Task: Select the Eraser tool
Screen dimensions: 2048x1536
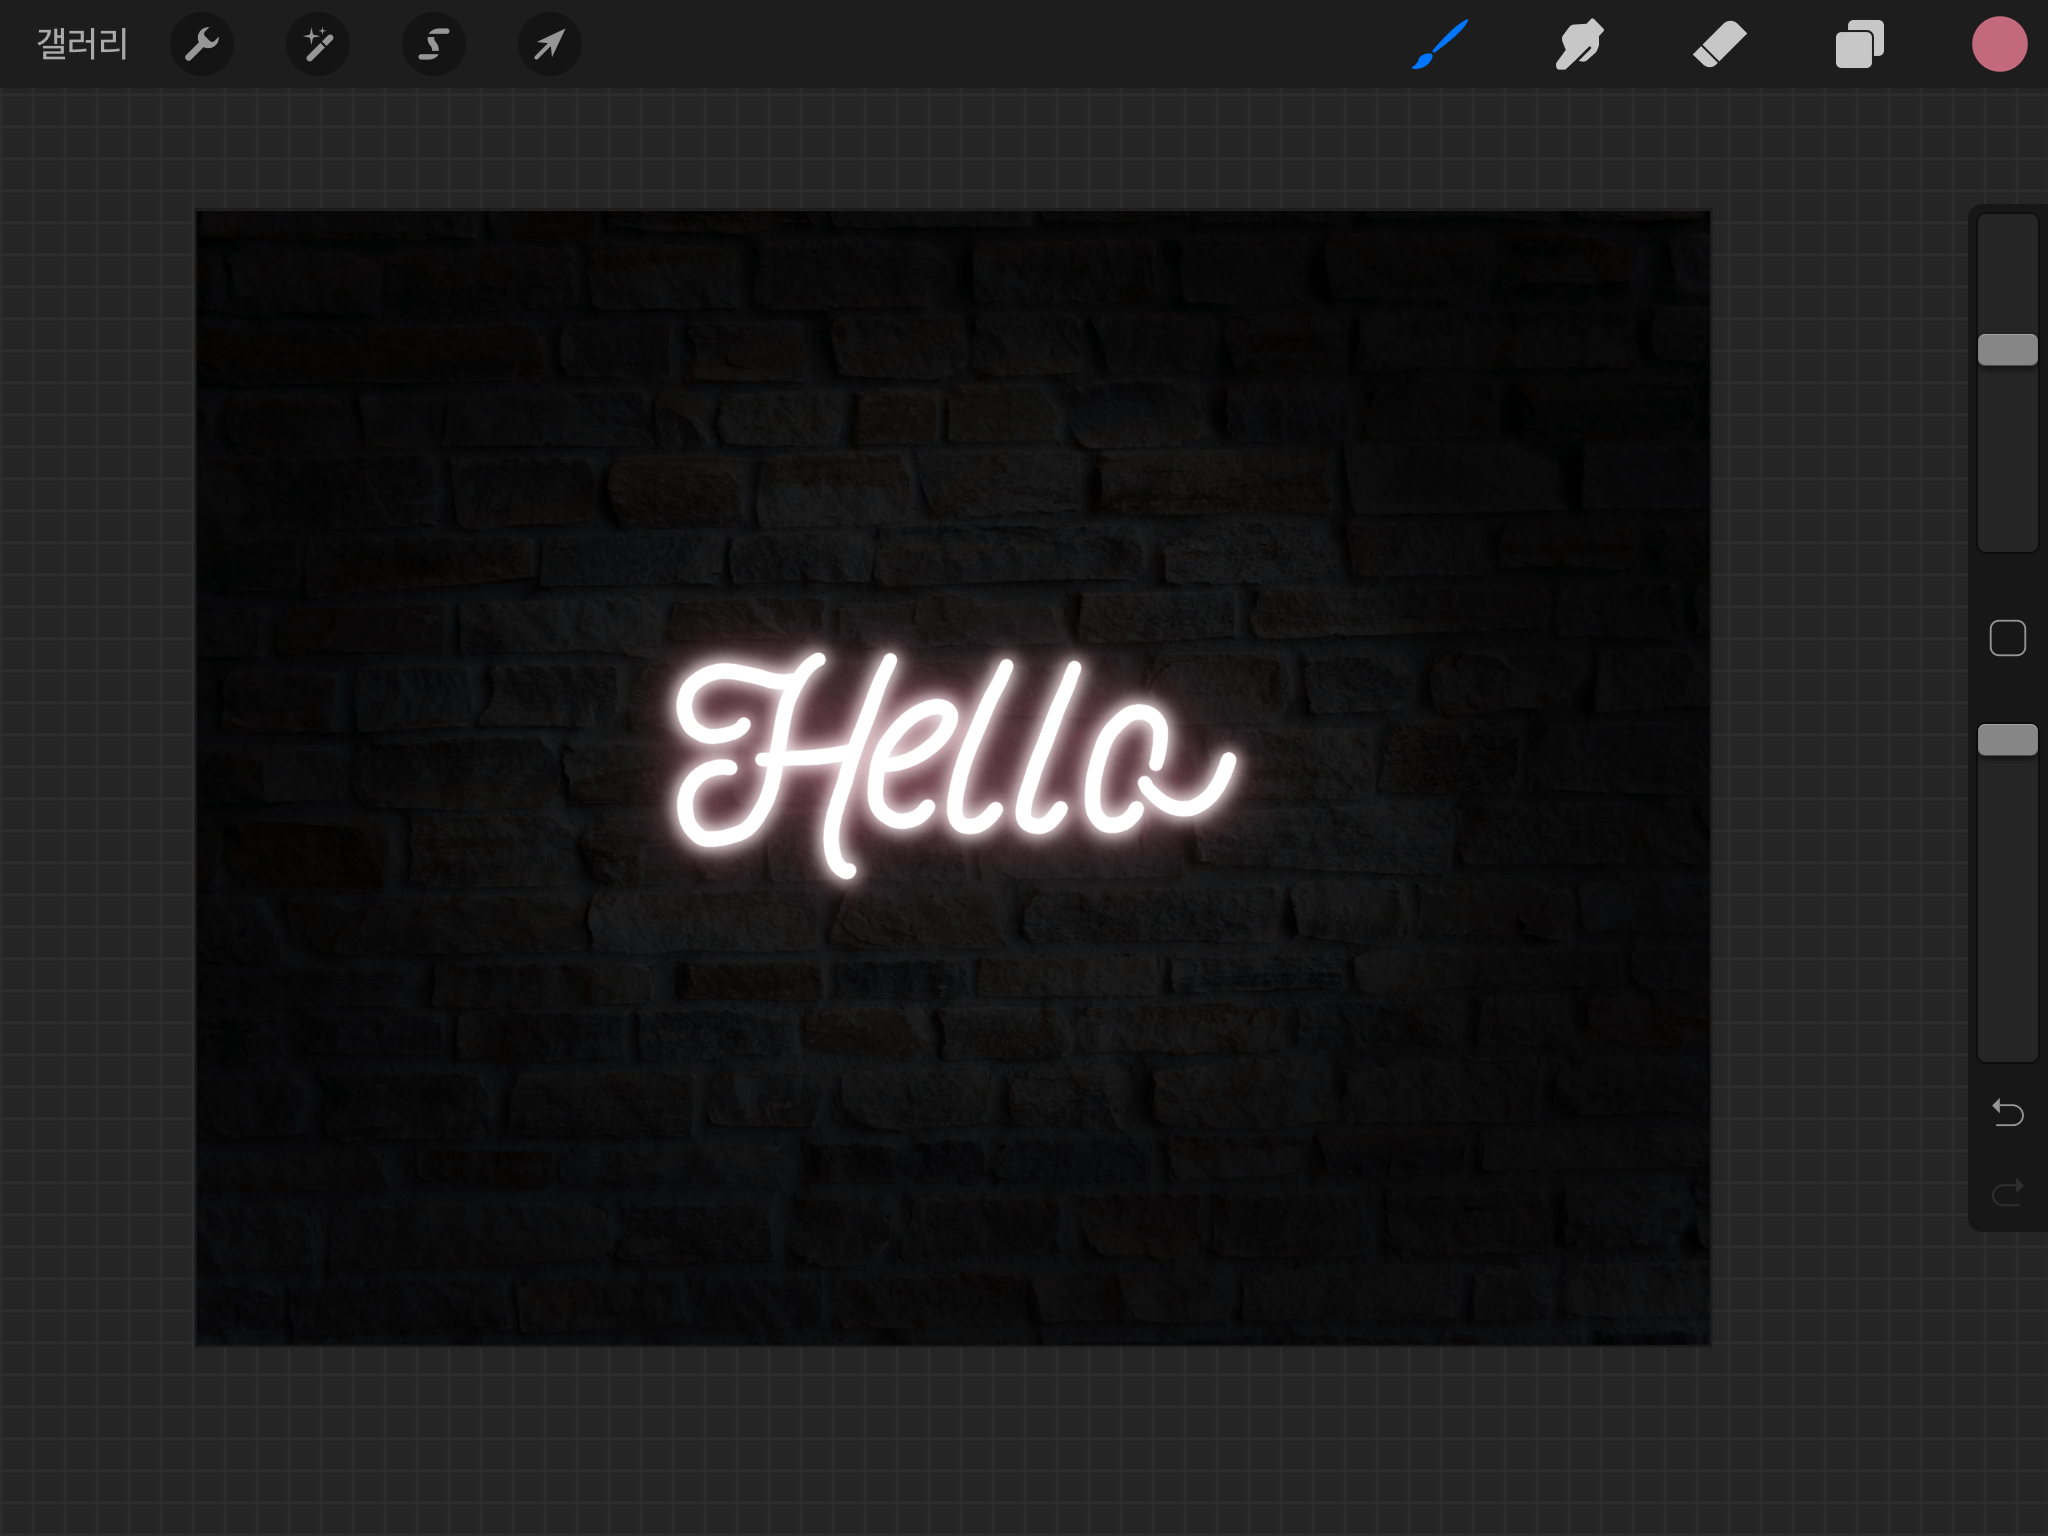Action: point(1719,45)
